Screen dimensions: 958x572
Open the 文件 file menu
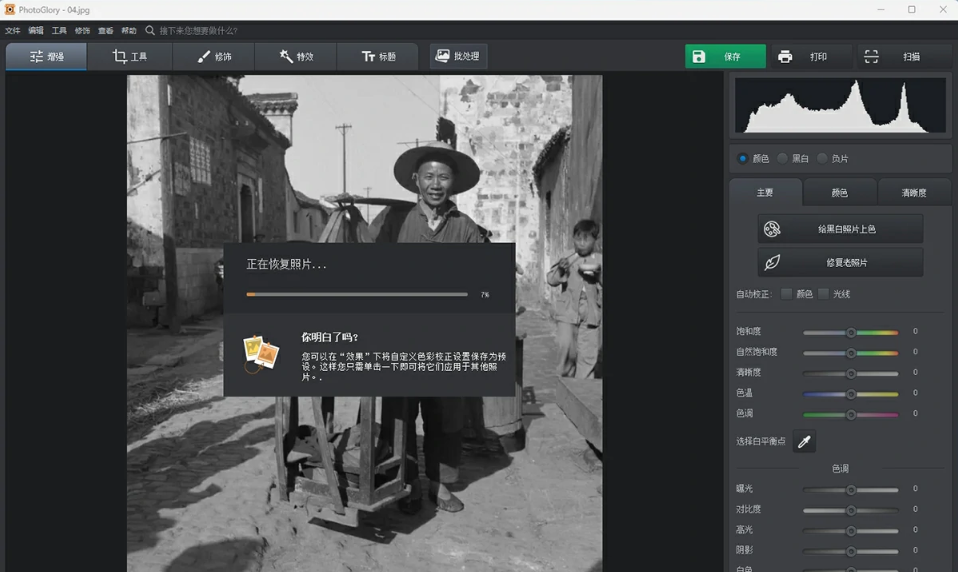click(x=12, y=31)
